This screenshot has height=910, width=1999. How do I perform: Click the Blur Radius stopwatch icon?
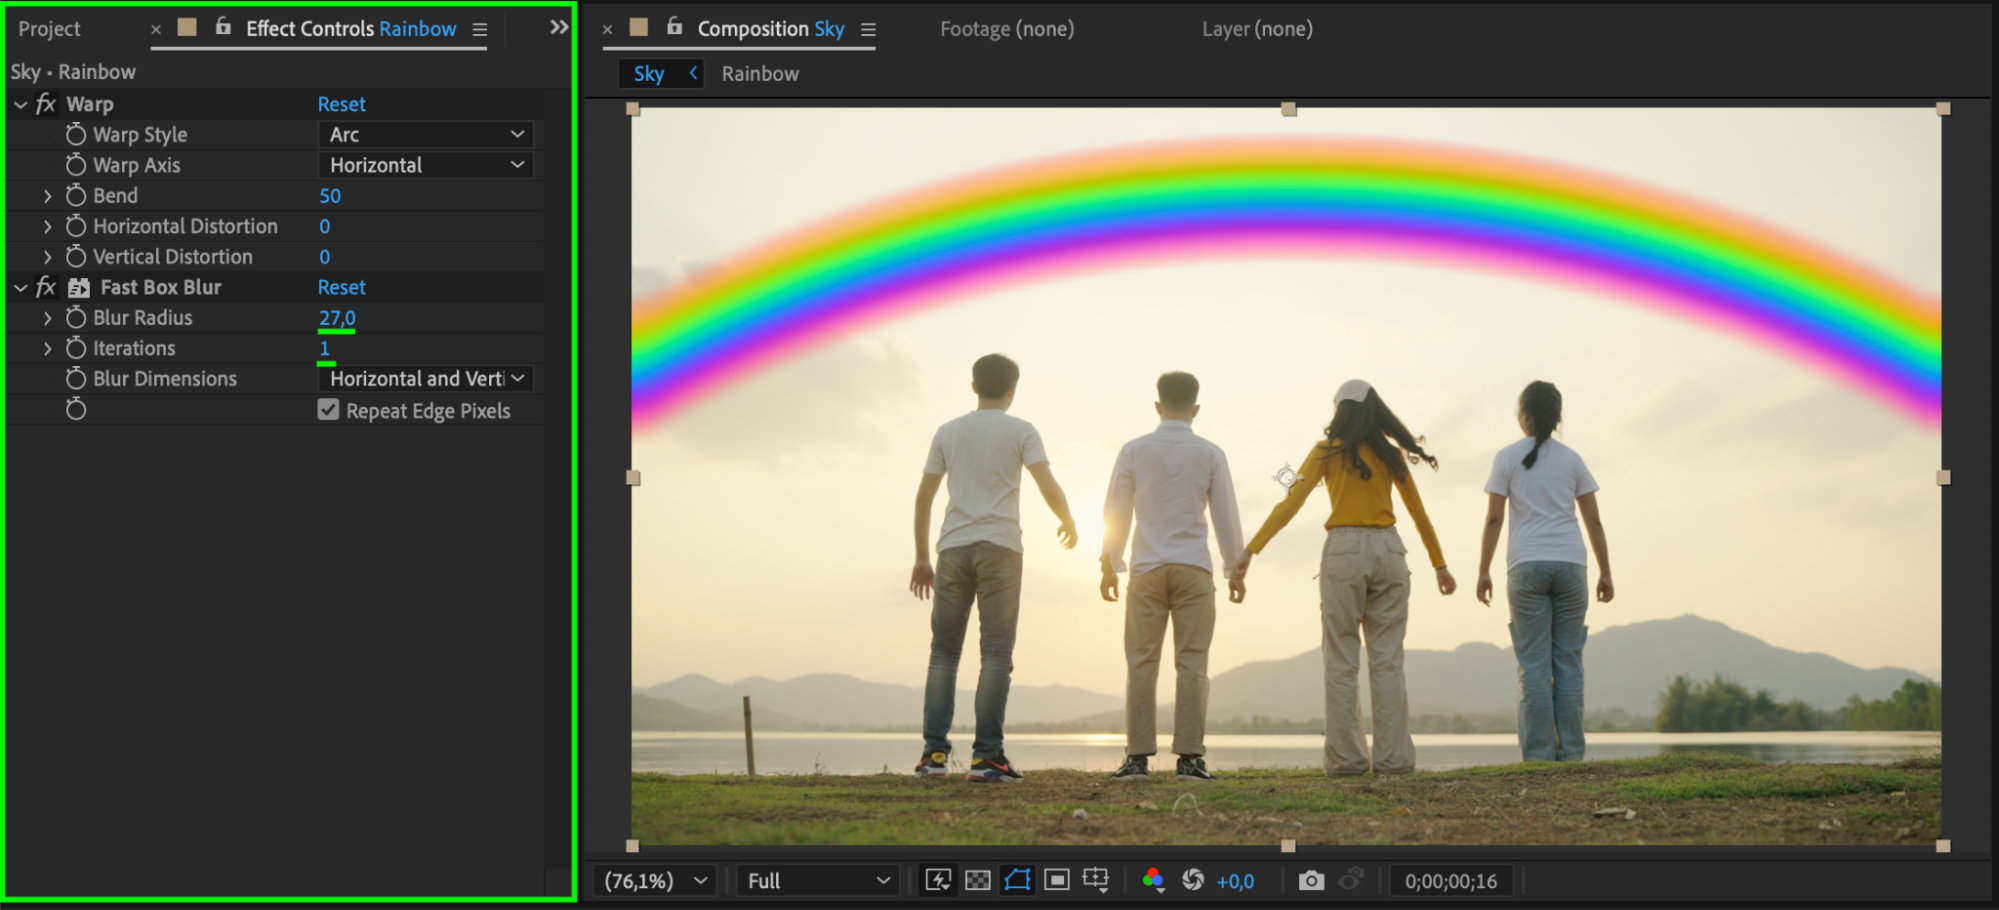(x=76, y=318)
